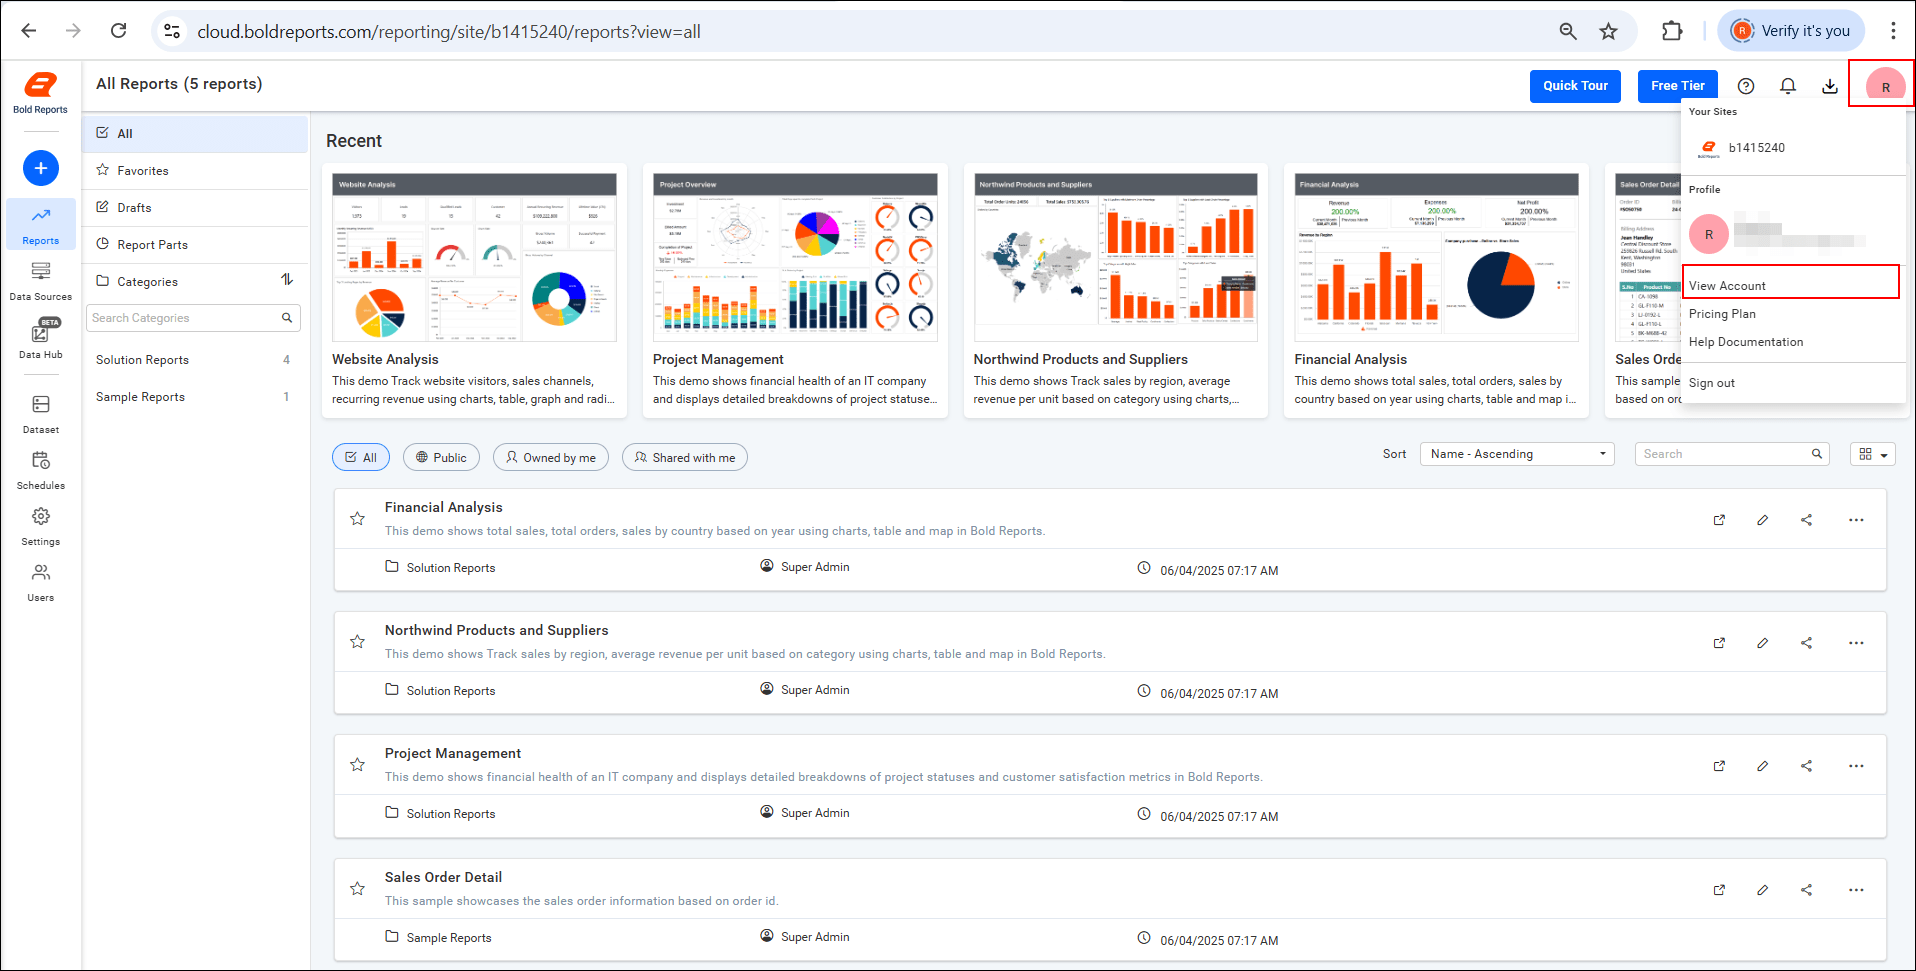Favorite the Project Management report
Image resolution: width=1916 pixels, height=971 pixels.
click(x=357, y=765)
